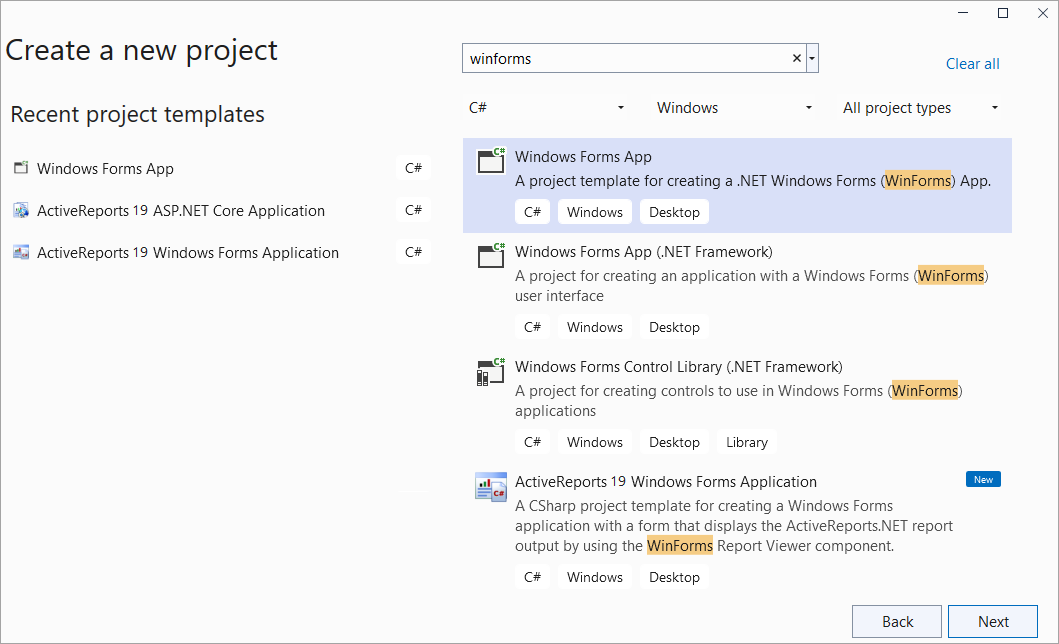Open the C# language filter dropdown
The width and height of the screenshot is (1059, 644).
tap(547, 108)
